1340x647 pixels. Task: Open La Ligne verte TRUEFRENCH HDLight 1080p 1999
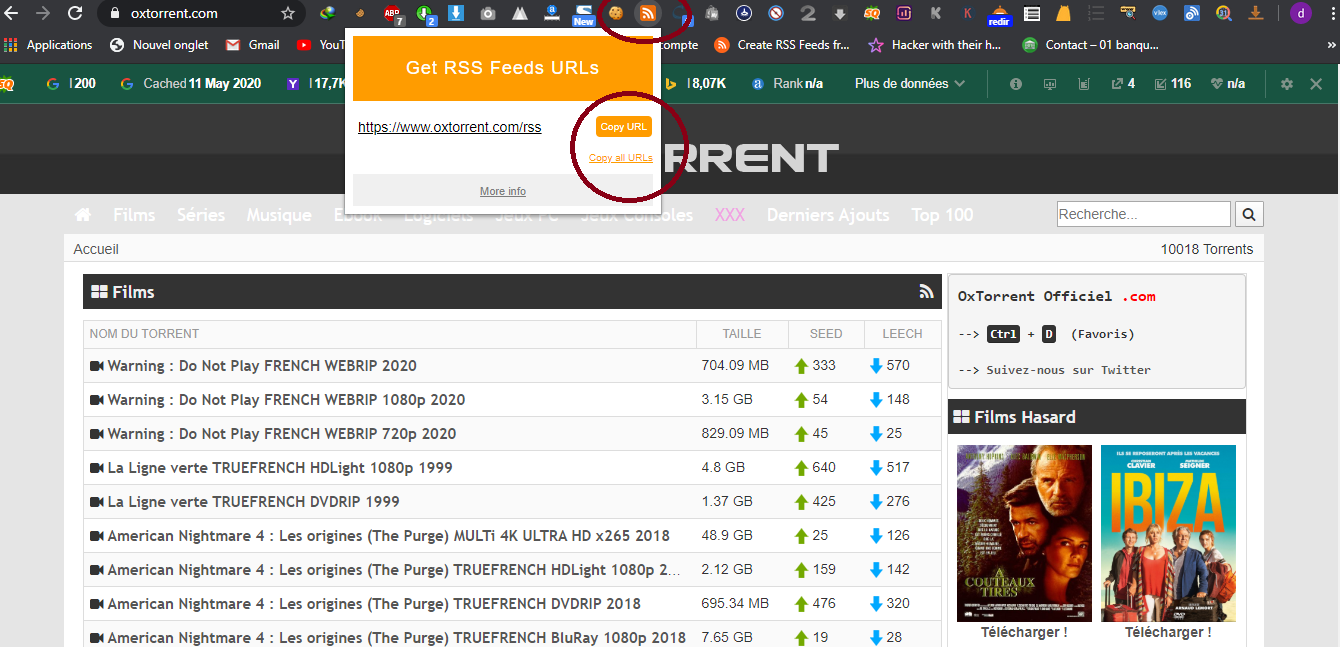[x=280, y=468]
